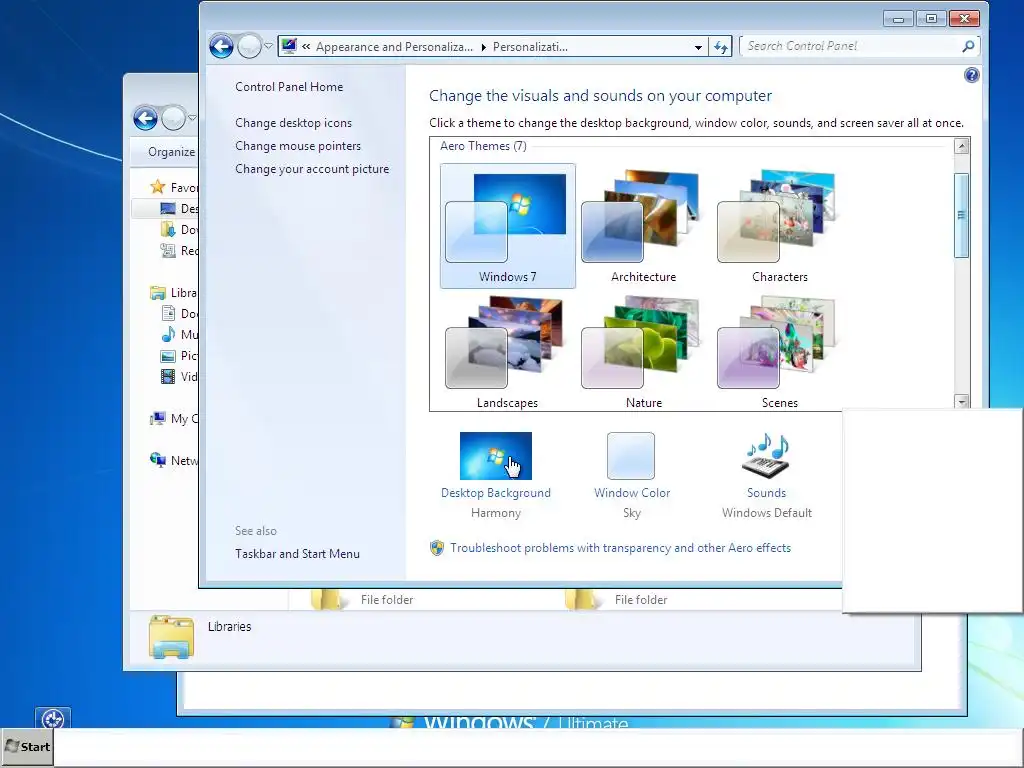Screen dimensions: 1024x768
Task: Close the Personalization window
Action: click(964, 19)
